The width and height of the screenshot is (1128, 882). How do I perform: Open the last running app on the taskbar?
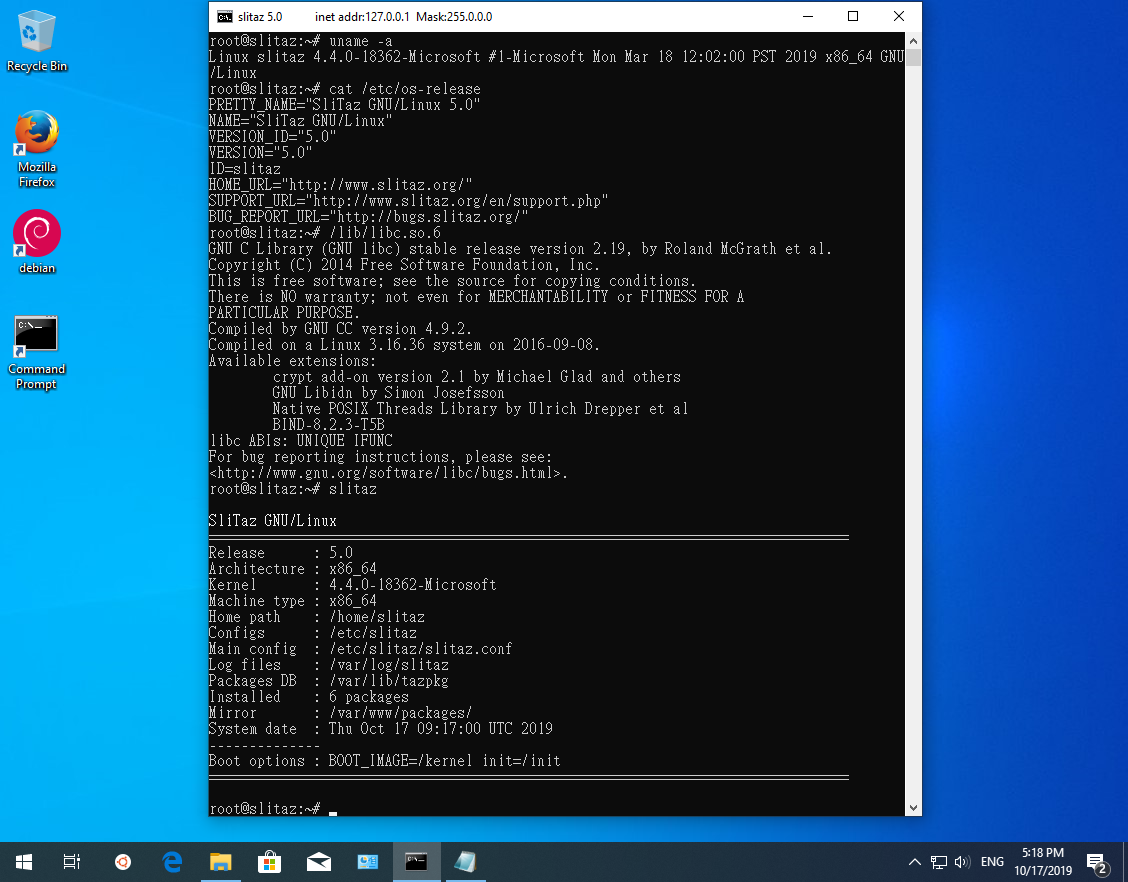coord(465,862)
